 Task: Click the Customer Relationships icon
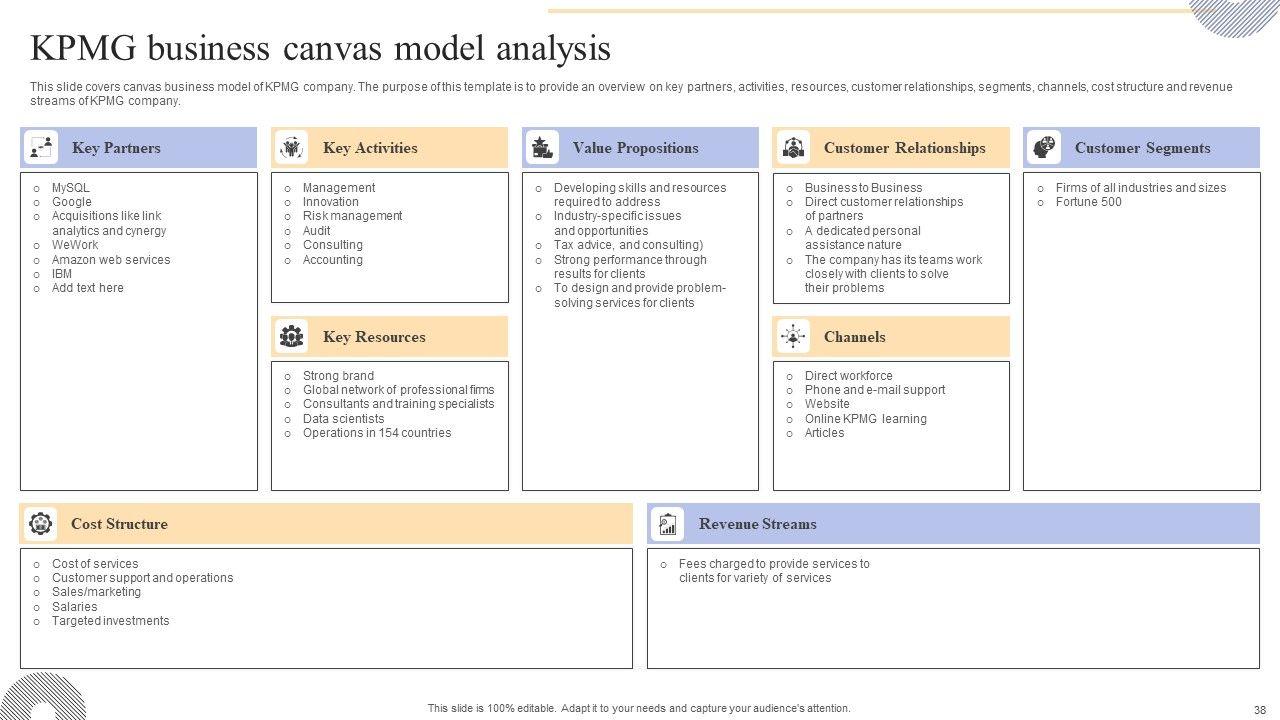(794, 148)
